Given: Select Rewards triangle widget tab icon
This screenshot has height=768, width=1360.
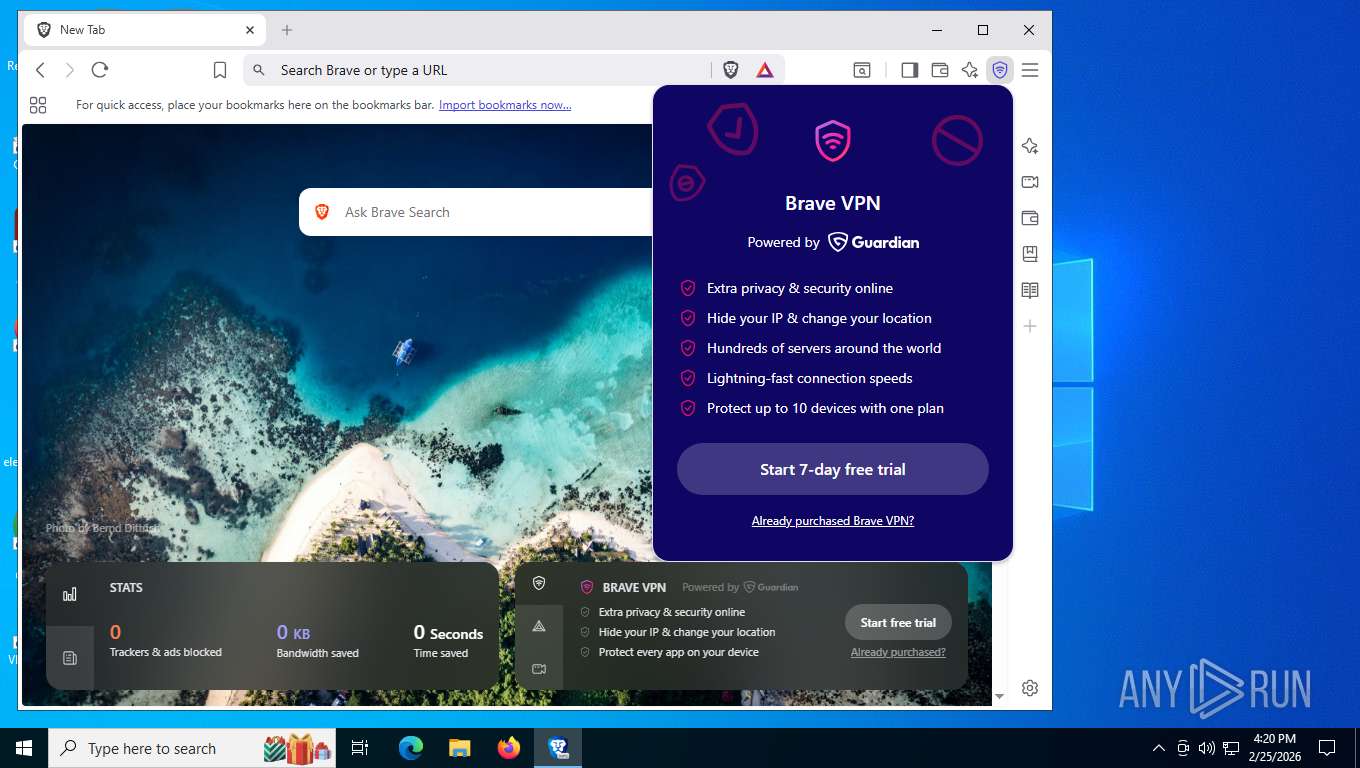Looking at the screenshot, I should coord(539,626).
